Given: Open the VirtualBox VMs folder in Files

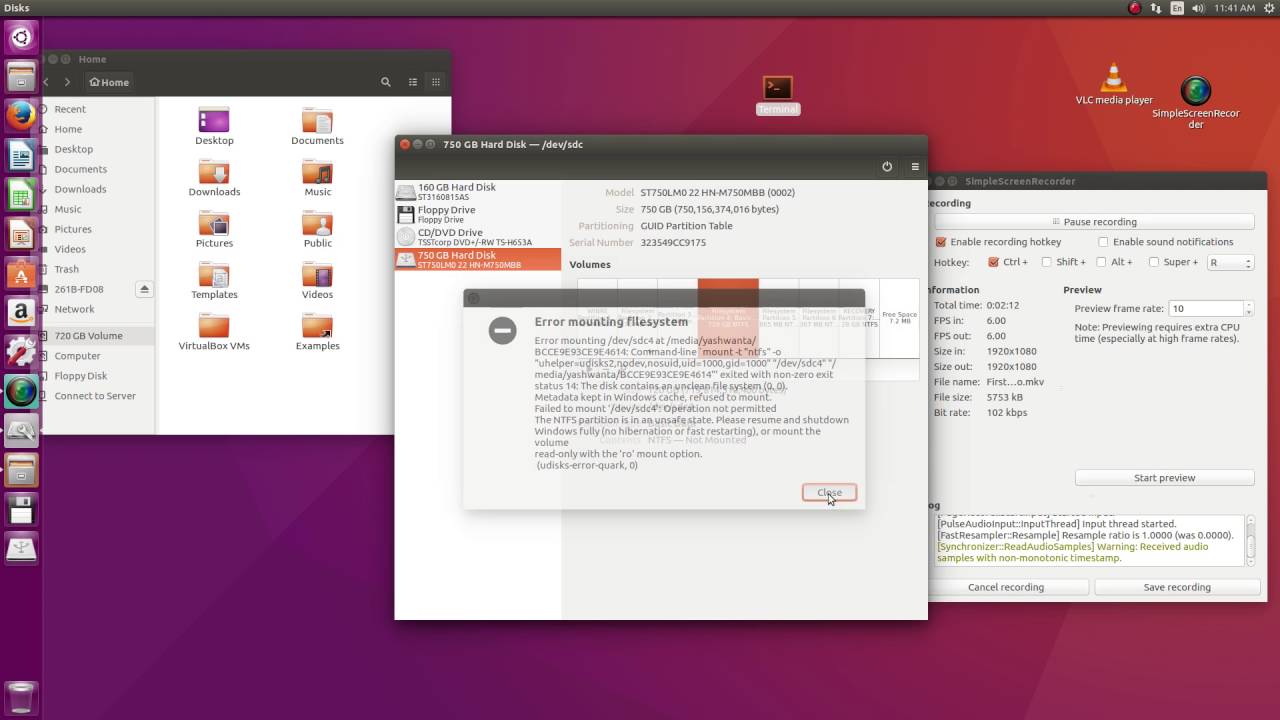Looking at the screenshot, I should [214, 333].
